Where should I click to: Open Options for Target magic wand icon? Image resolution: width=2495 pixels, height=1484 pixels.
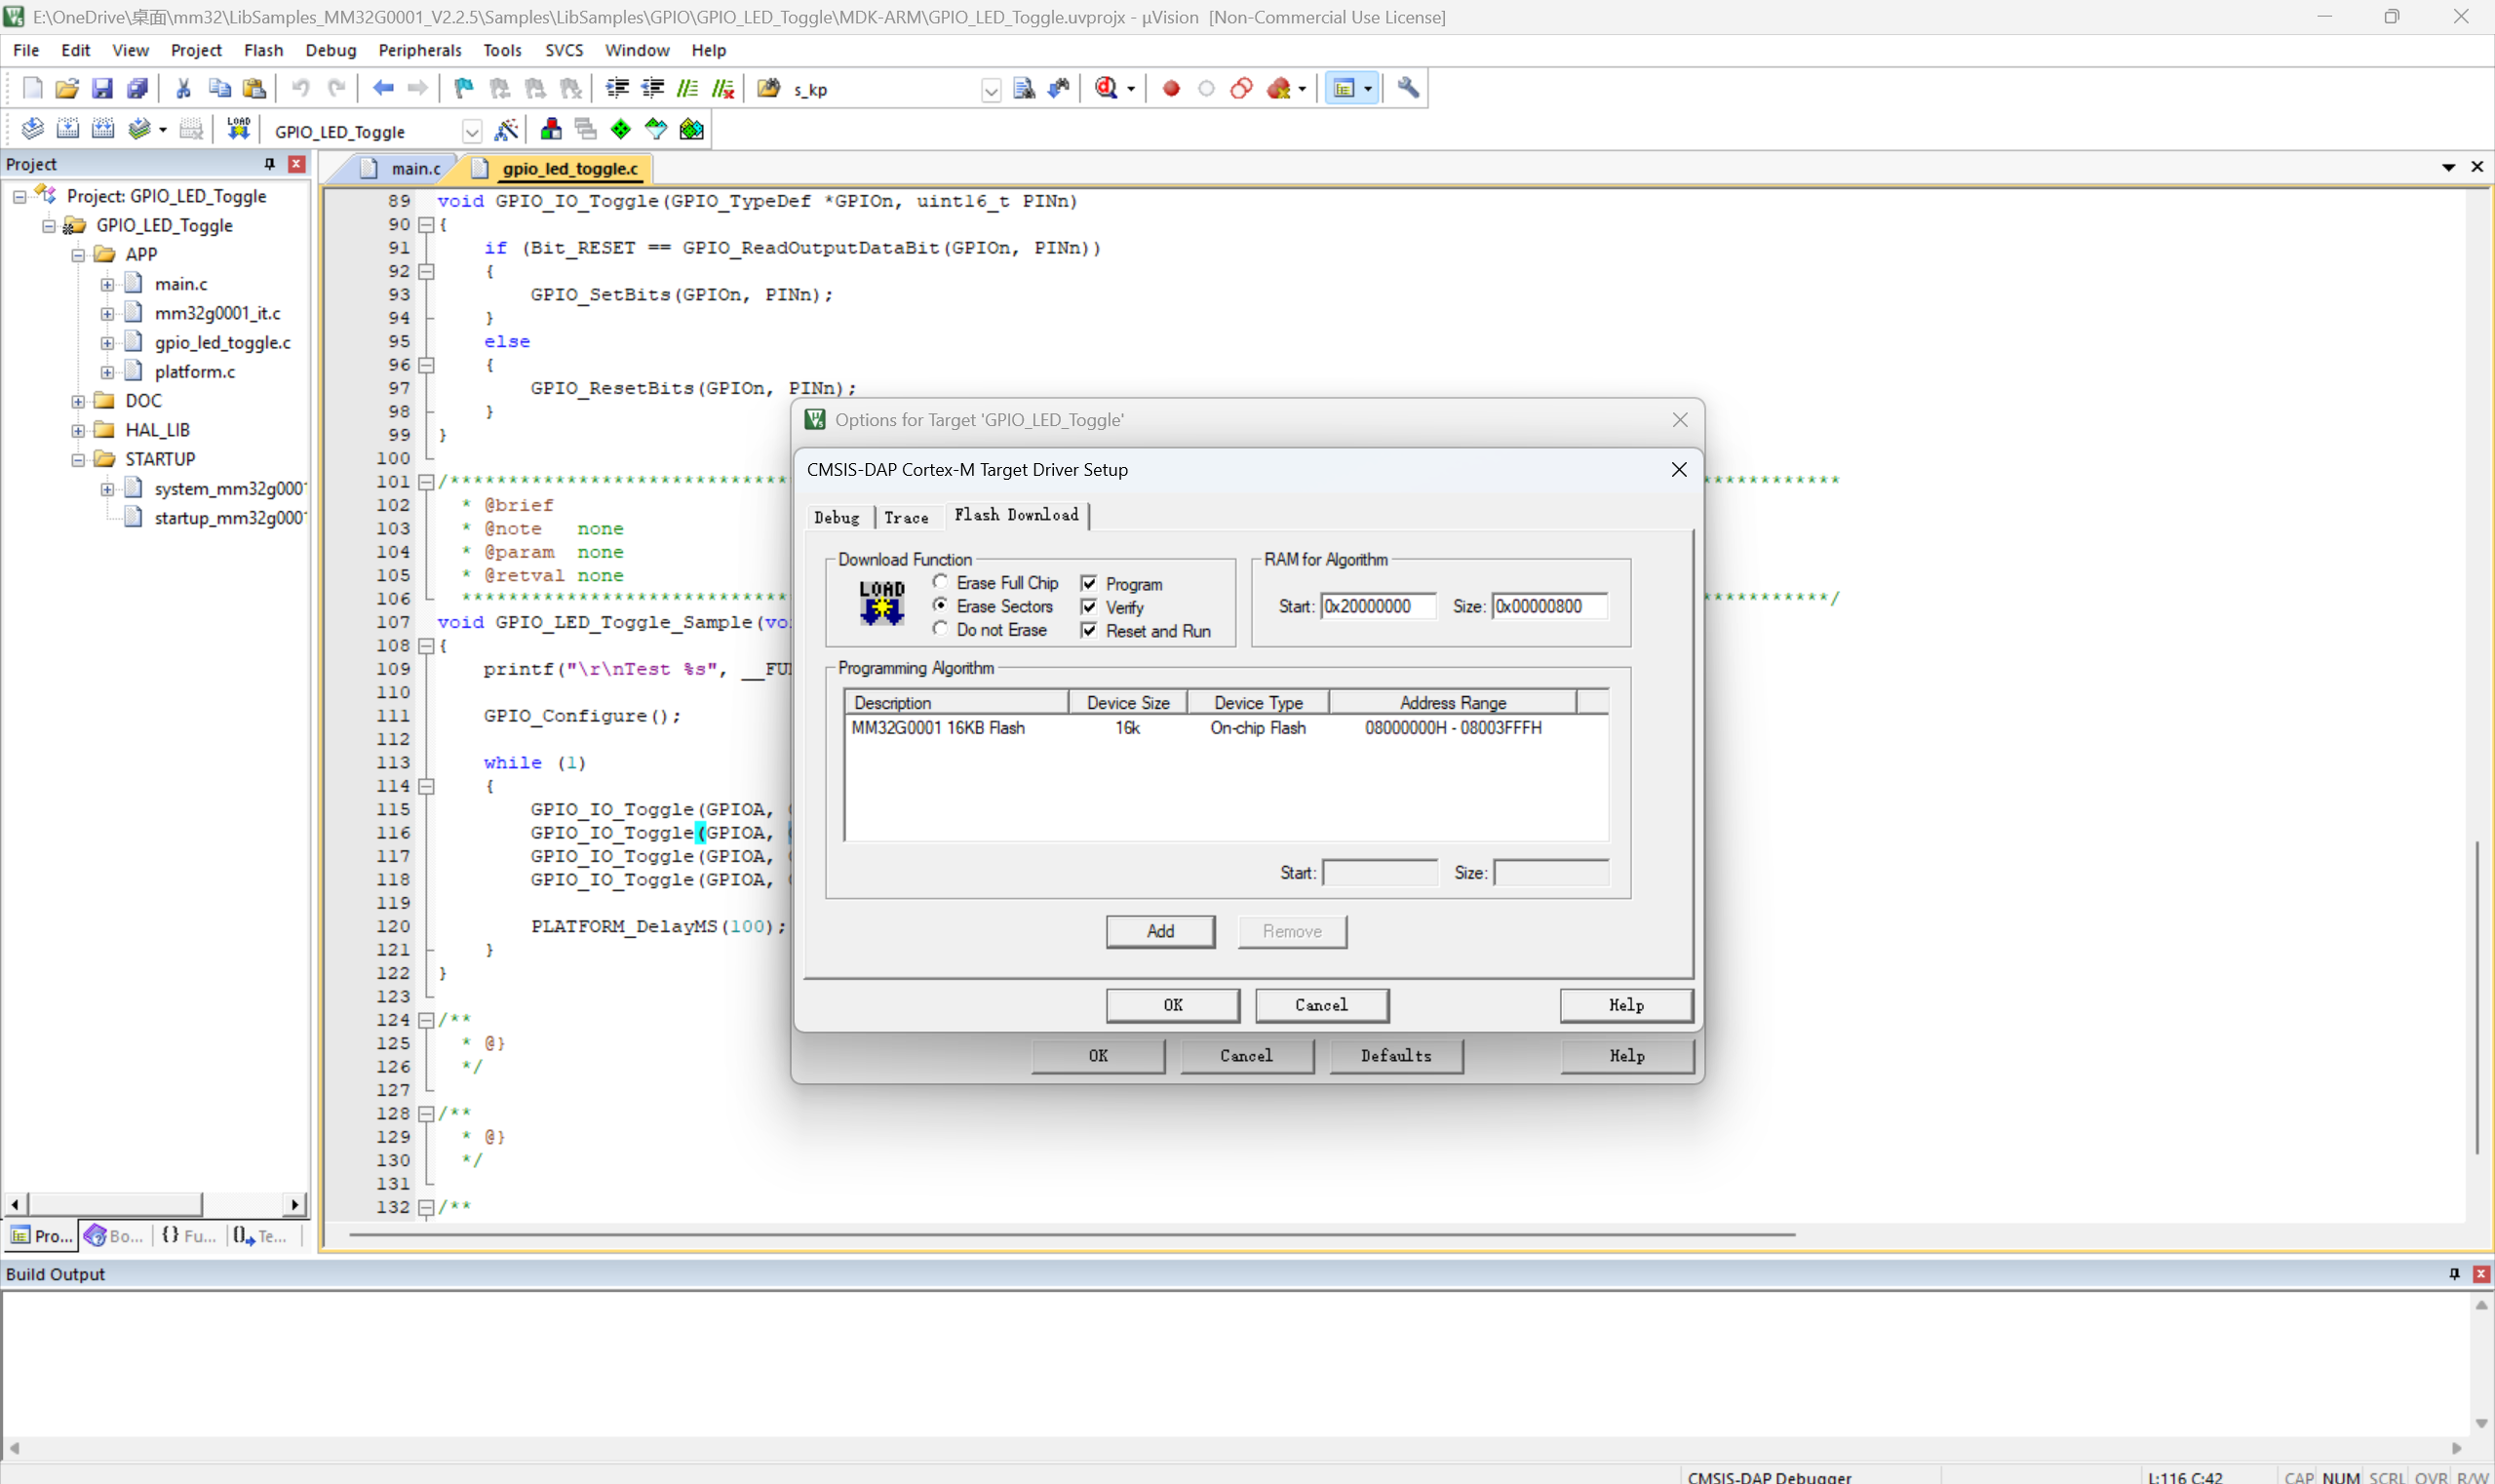click(x=506, y=129)
